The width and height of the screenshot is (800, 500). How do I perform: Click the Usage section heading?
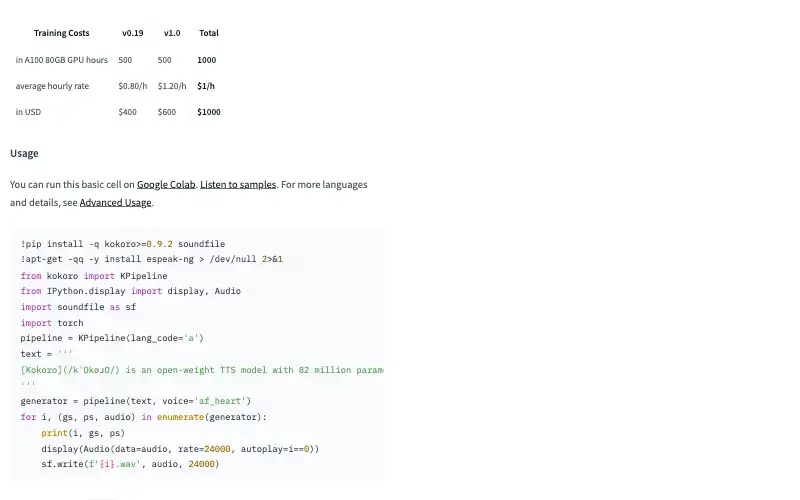[24, 154]
